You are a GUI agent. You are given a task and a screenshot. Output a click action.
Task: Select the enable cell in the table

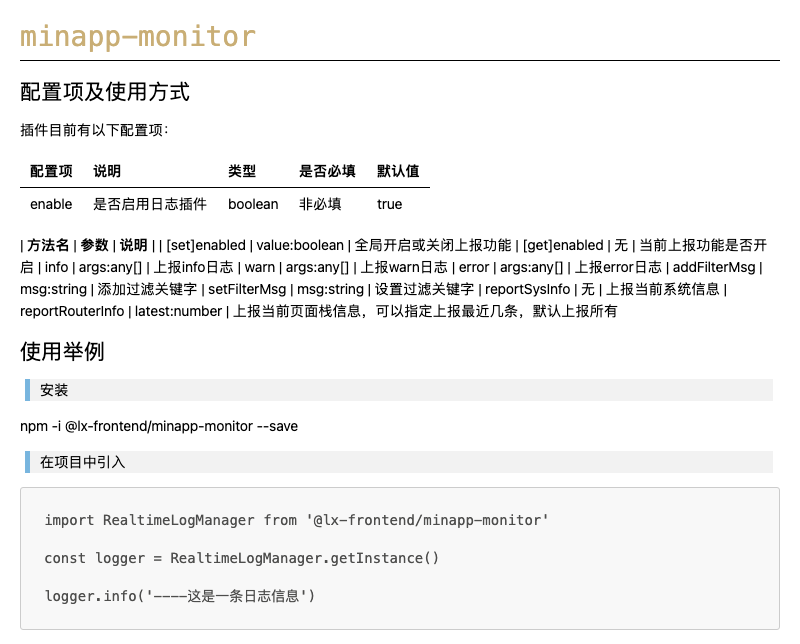pyautogui.click(x=51, y=204)
